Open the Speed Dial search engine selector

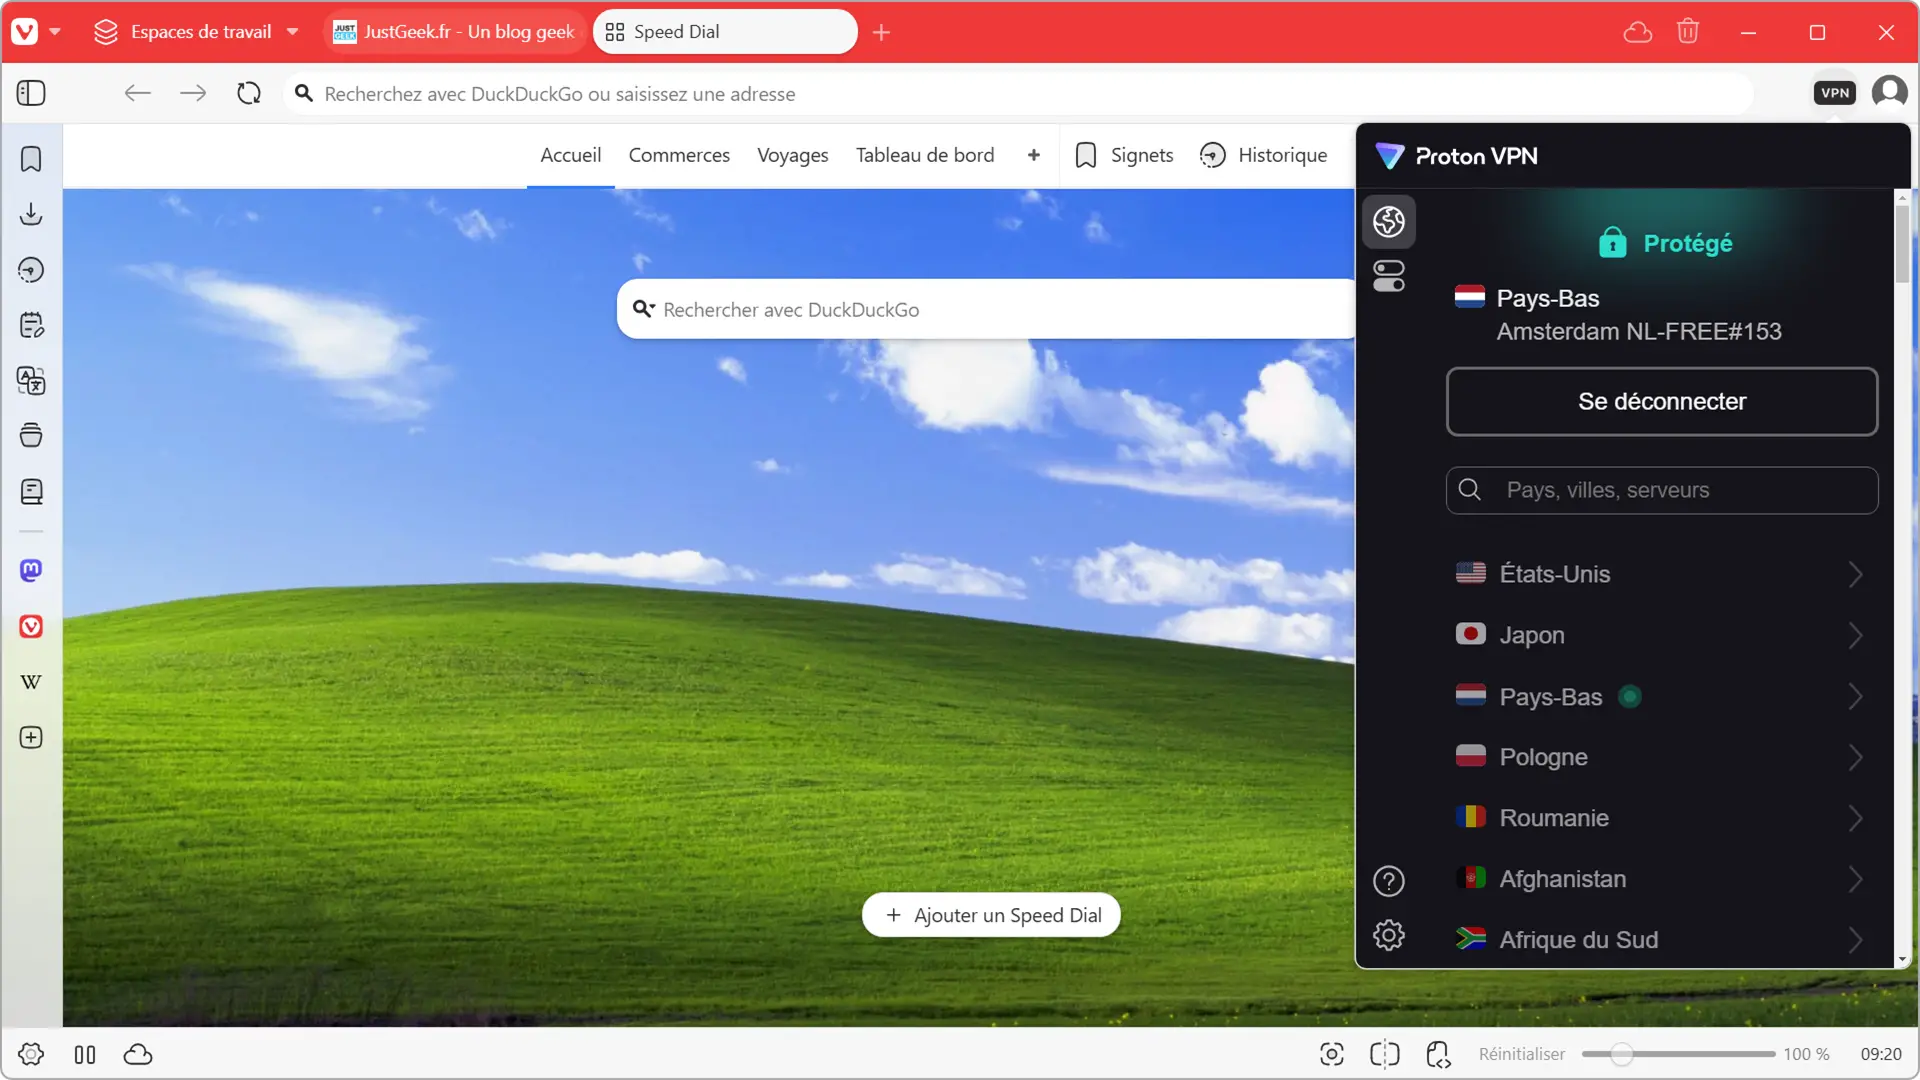pyautogui.click(x=644, y=309)
